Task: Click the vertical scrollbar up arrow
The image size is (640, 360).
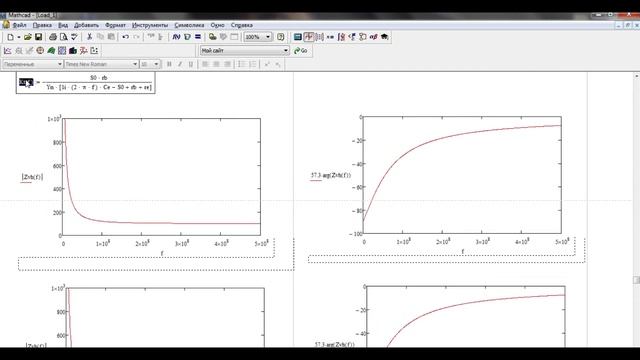Action: pyautogui.click(x=637, y=76)
